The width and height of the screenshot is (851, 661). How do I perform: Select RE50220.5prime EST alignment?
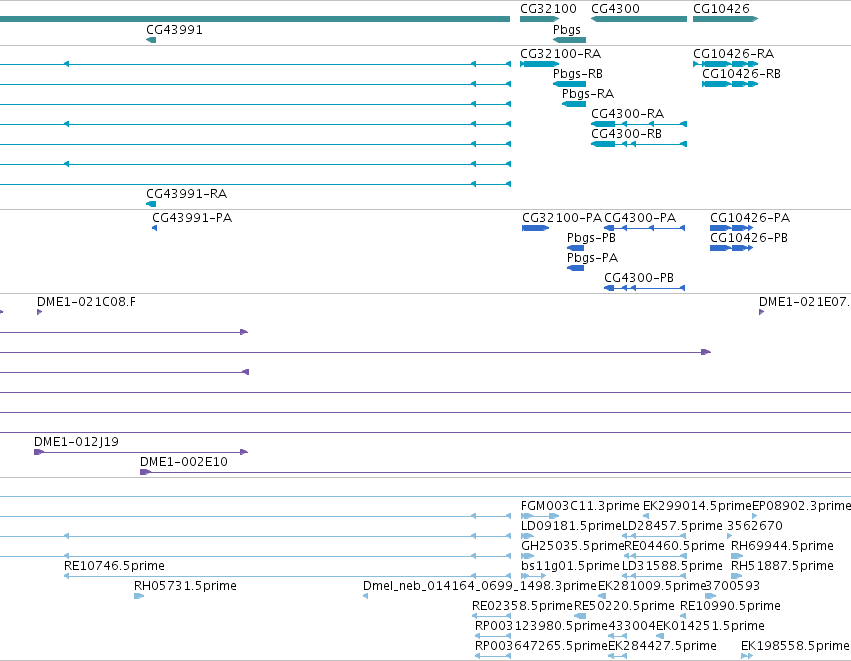click(580, 616)
